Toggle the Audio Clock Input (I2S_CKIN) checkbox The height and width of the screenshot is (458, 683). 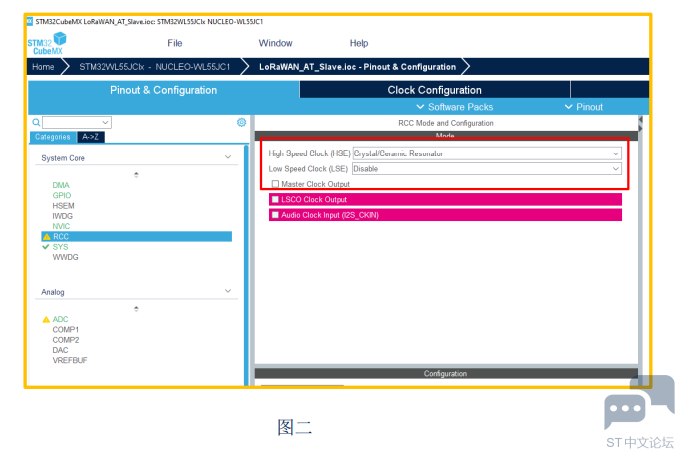[275, 215]
